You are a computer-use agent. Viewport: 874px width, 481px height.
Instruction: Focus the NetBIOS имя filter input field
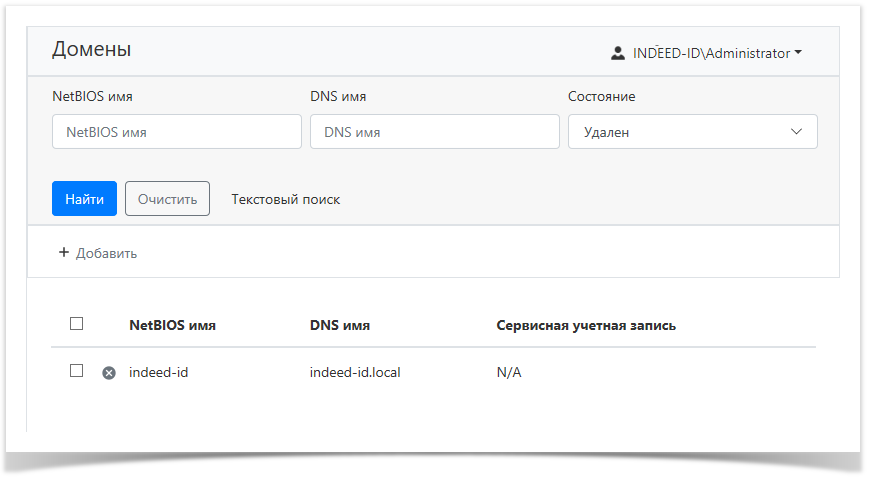(177, 132)
